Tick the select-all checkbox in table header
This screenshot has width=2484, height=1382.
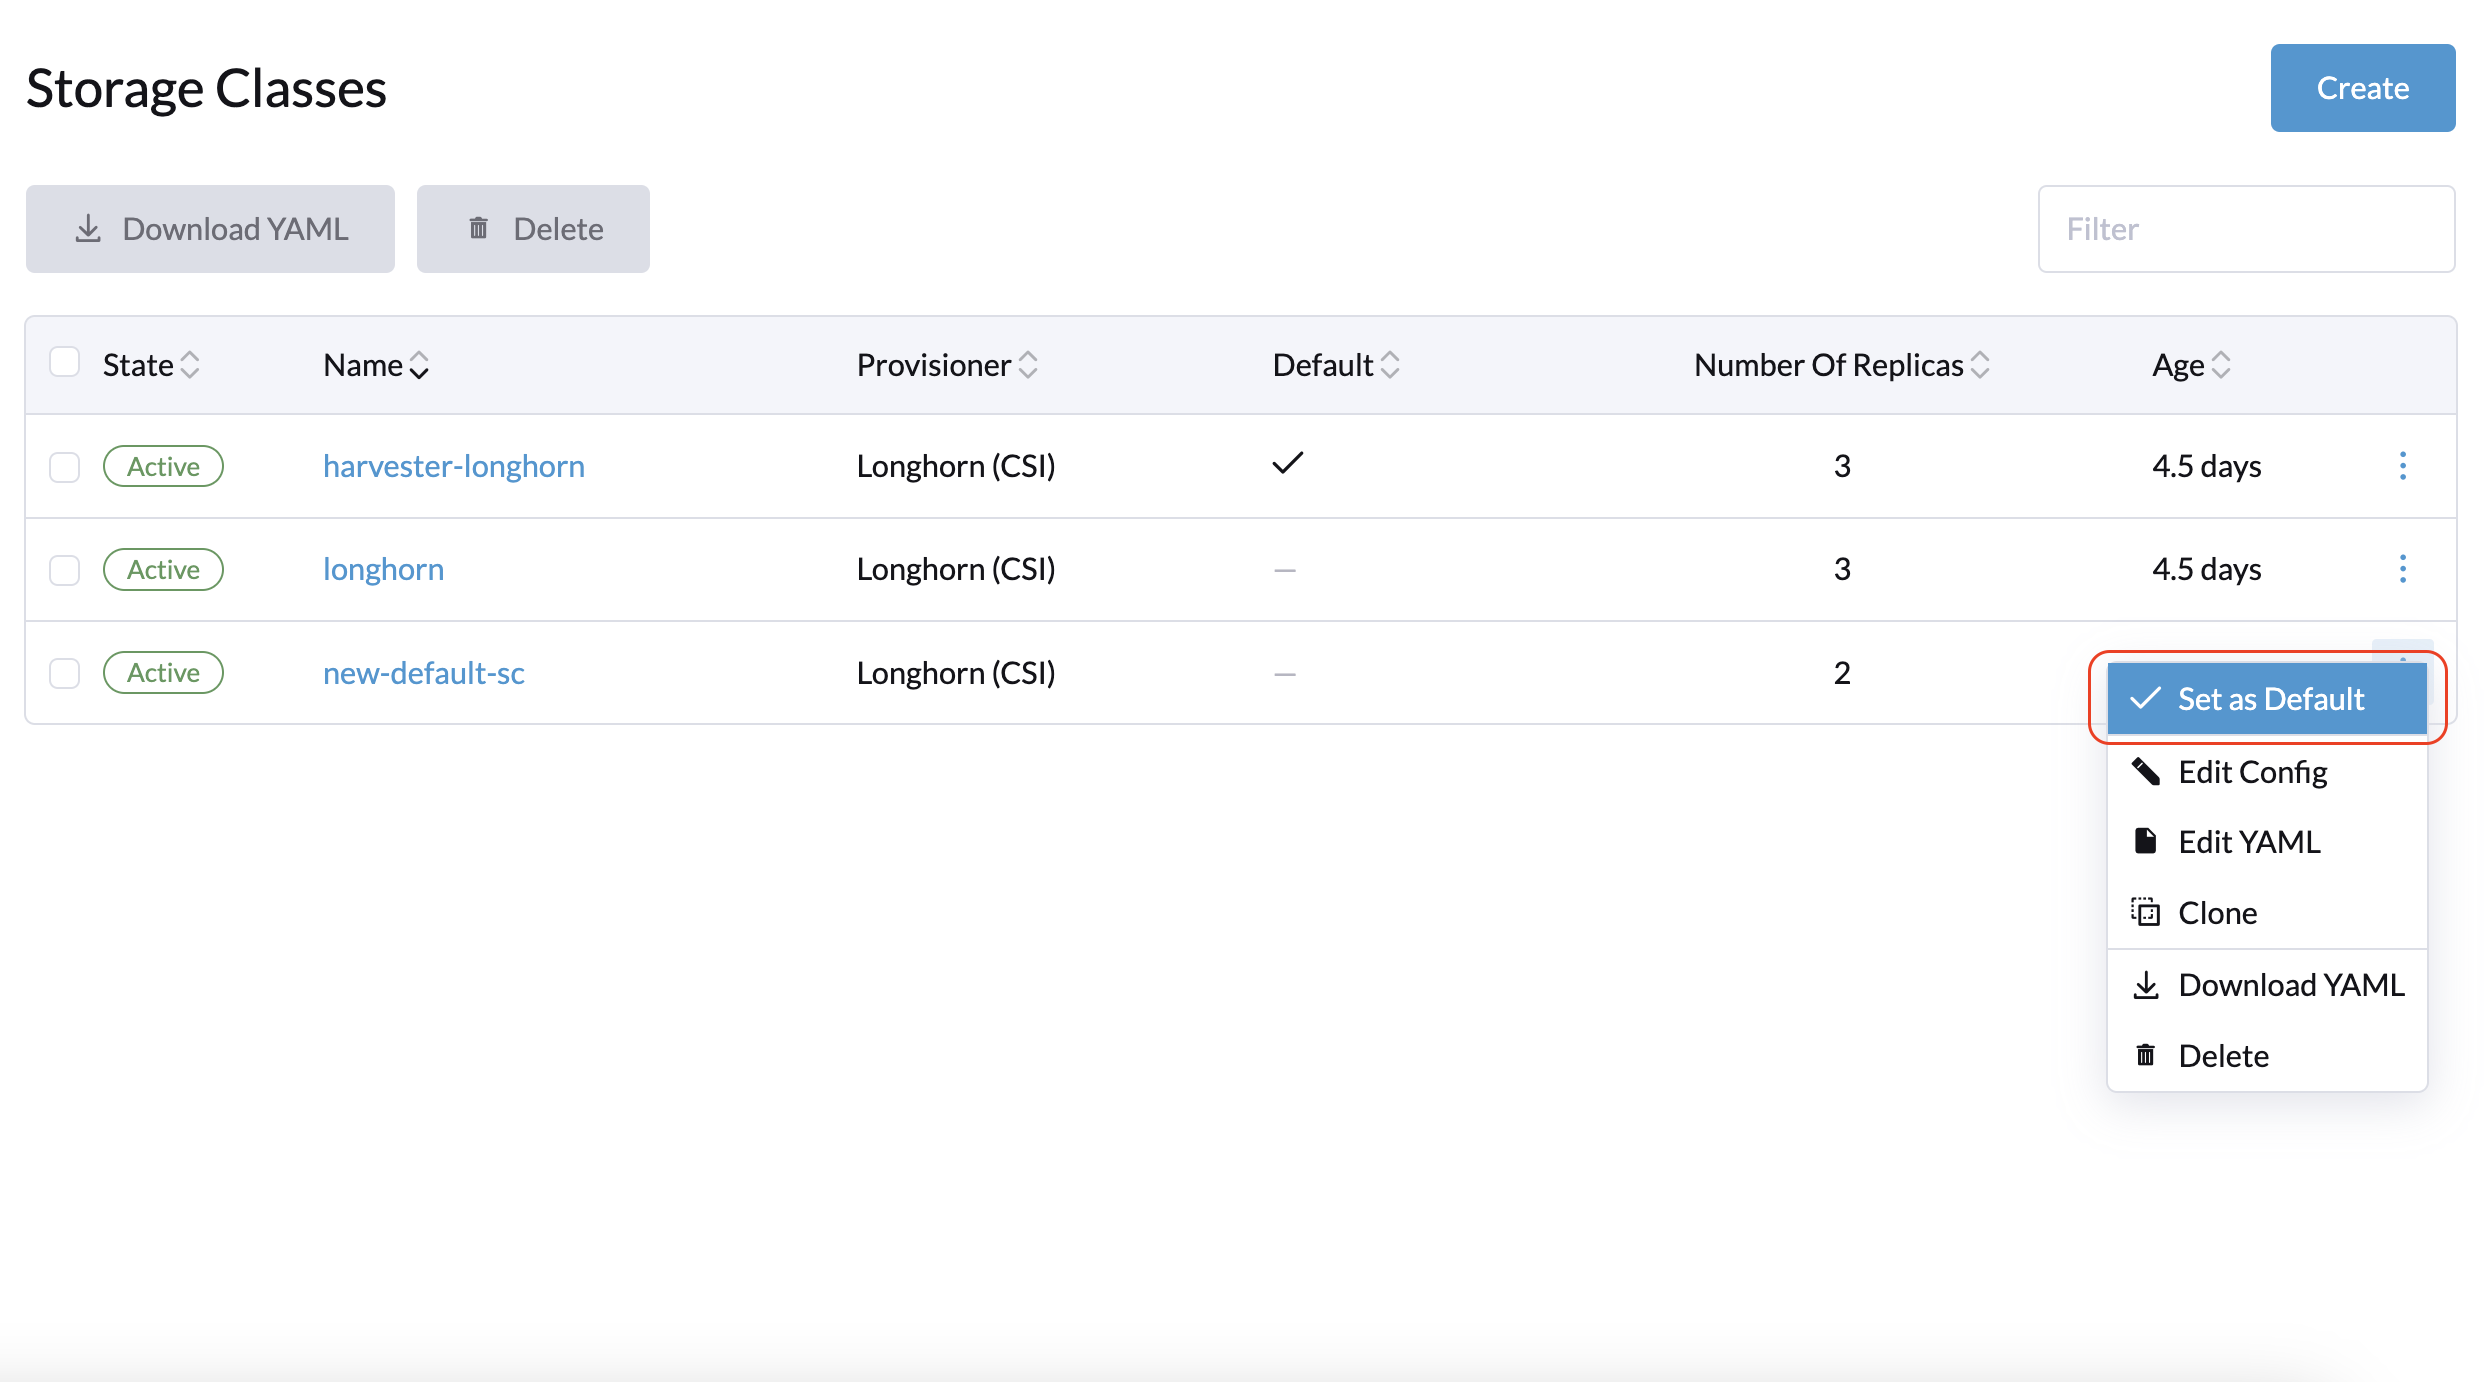[65, 362]
